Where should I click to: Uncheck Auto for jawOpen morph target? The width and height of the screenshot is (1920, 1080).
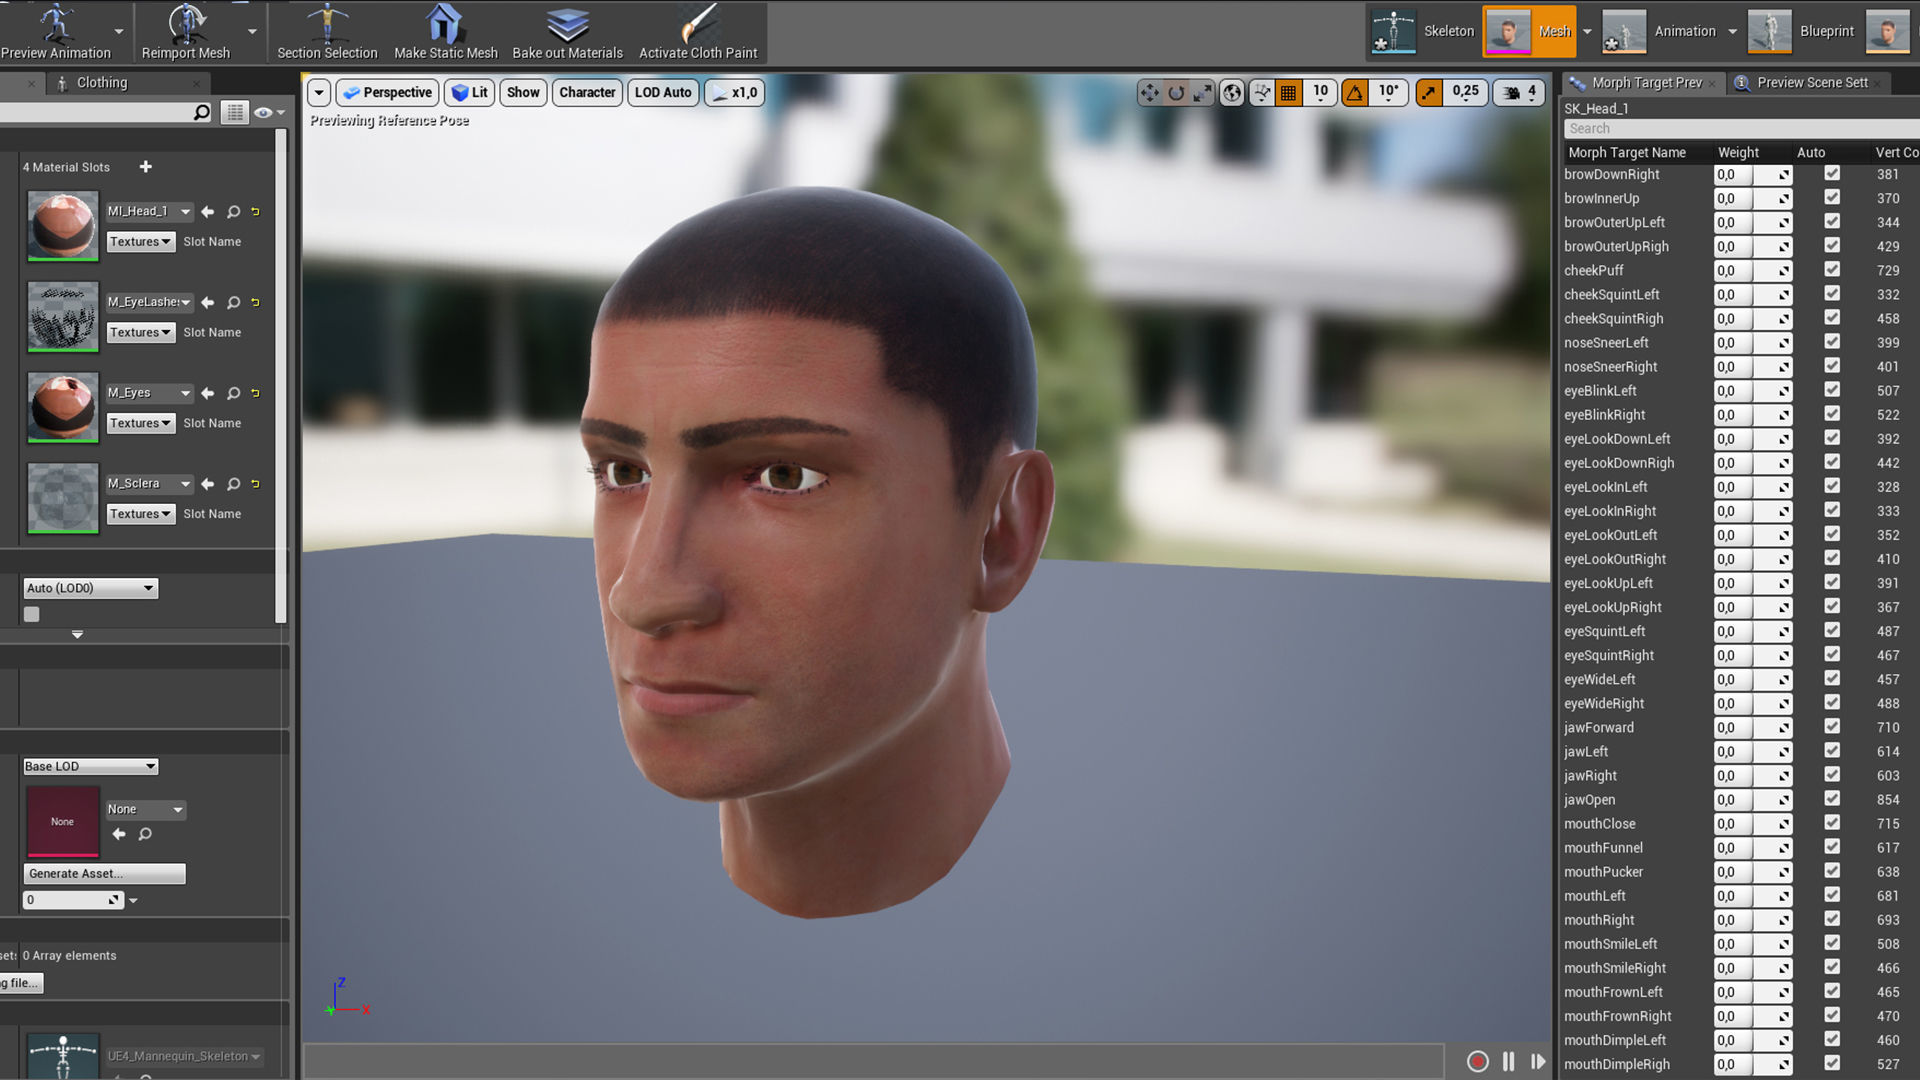coord(1831,799)
